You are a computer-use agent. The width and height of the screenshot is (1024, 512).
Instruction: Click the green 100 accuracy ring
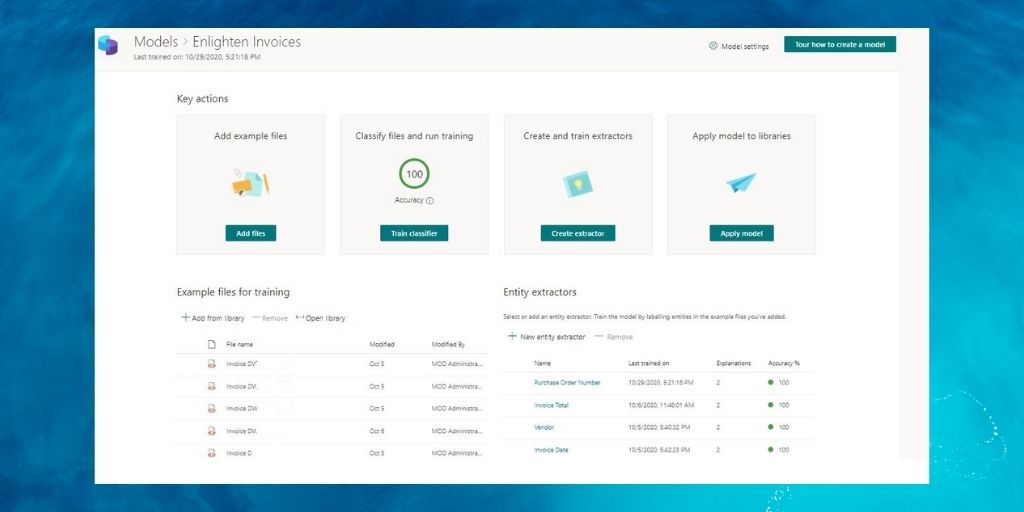(414, 174)
